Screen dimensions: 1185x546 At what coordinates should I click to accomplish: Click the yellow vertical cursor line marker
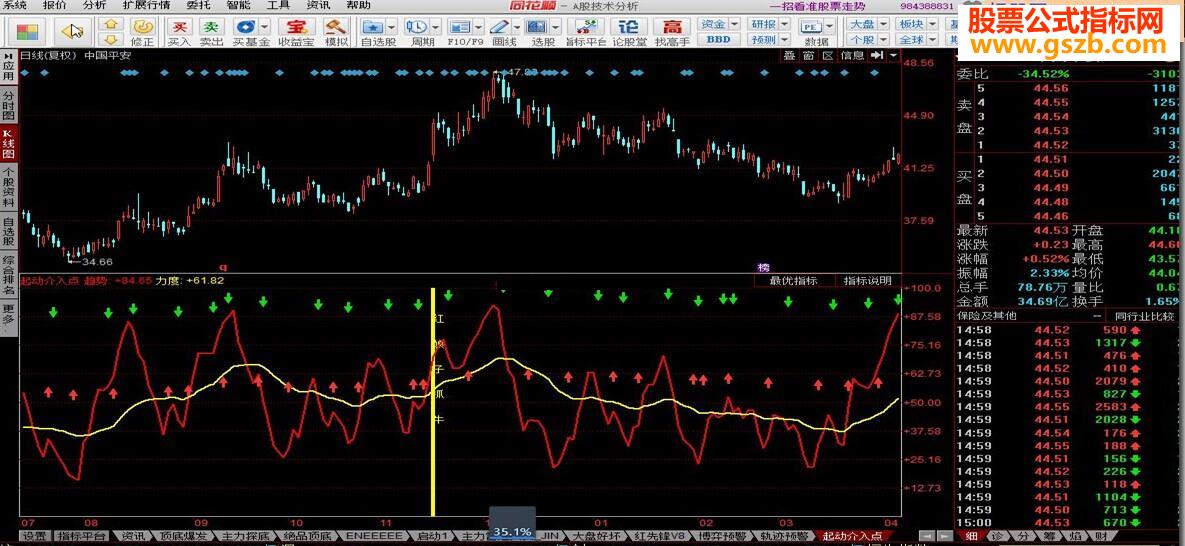(432, 402)
